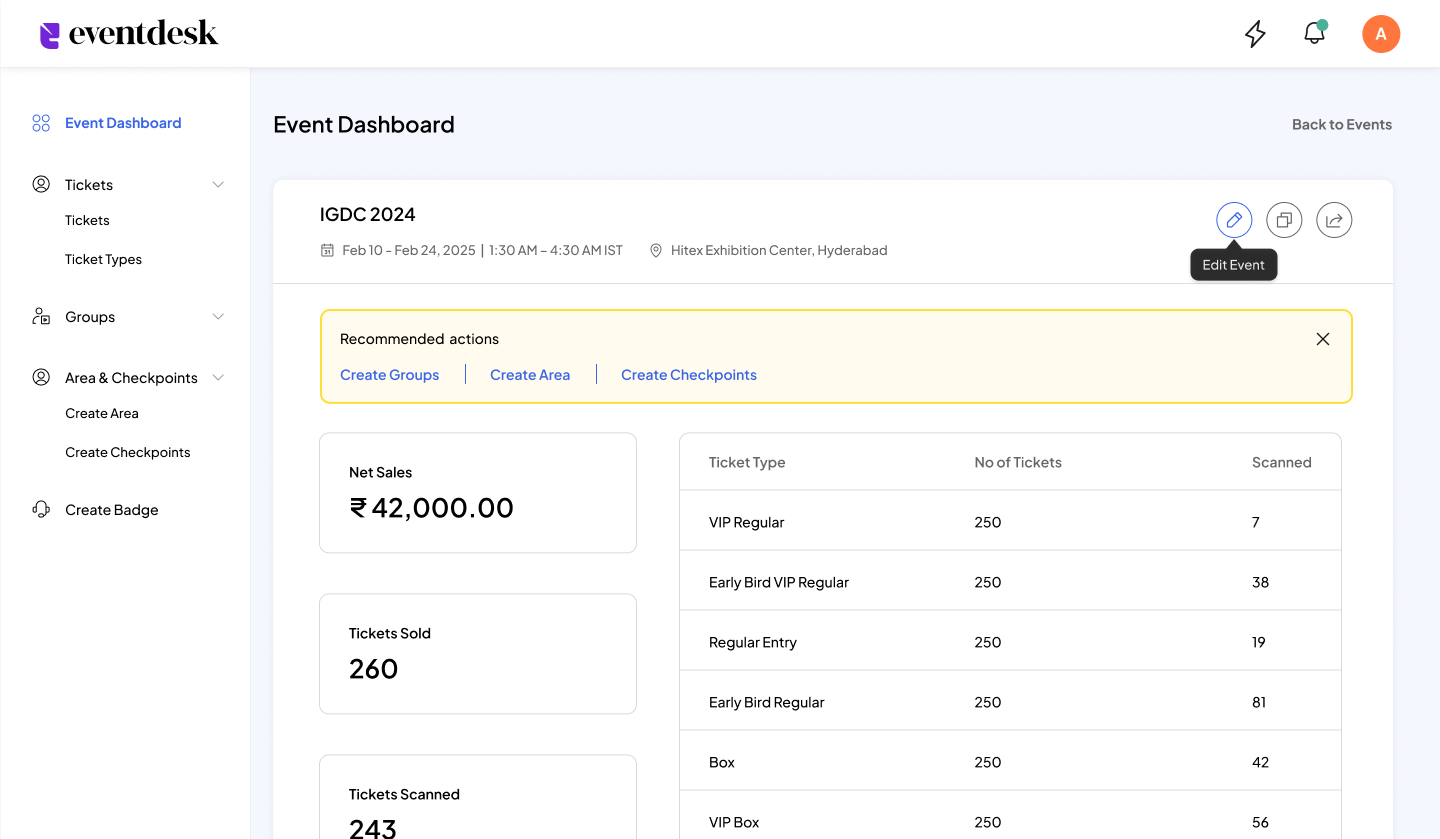Open Event Dashboard in the sidebar

[123, 123]
